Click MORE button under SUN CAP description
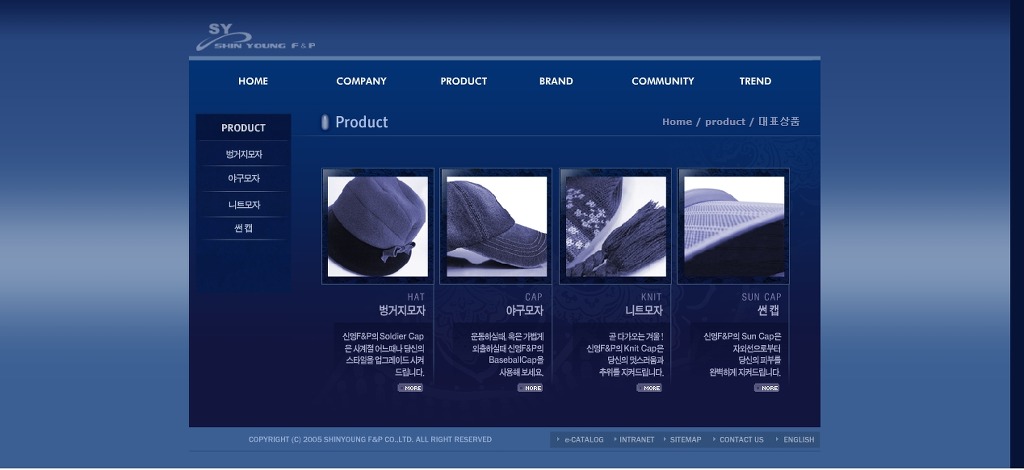1024x470 pixels. click(x=767, y=388)
